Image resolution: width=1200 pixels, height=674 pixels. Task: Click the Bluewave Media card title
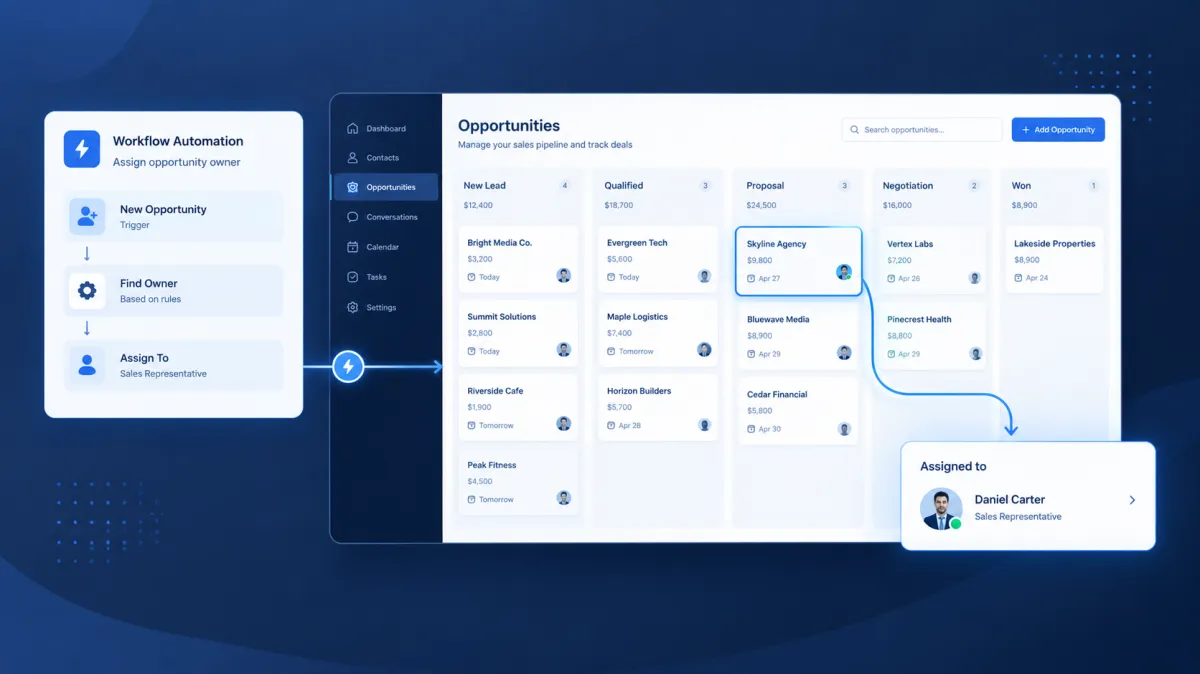778,320
